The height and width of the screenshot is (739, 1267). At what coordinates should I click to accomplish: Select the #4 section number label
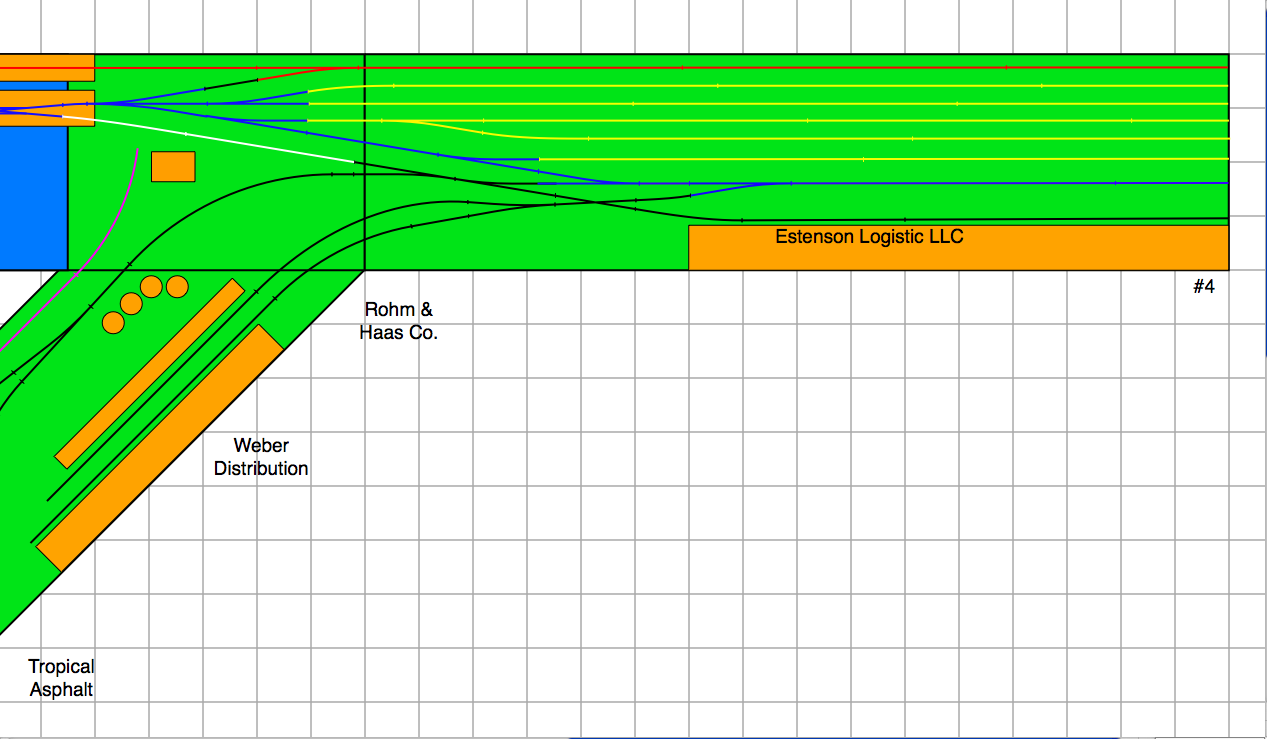(x=1204, y=287)
